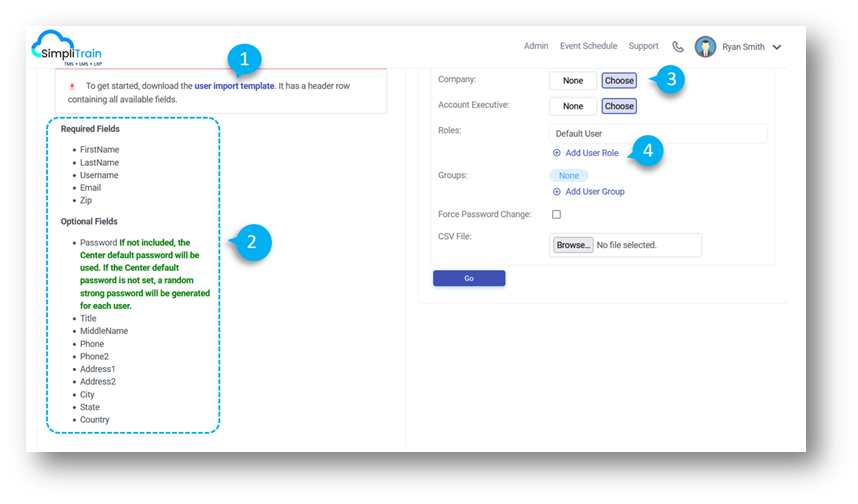Click the Add User Role link
Viewport: 858px width, 504px height.
coord(592,153)
